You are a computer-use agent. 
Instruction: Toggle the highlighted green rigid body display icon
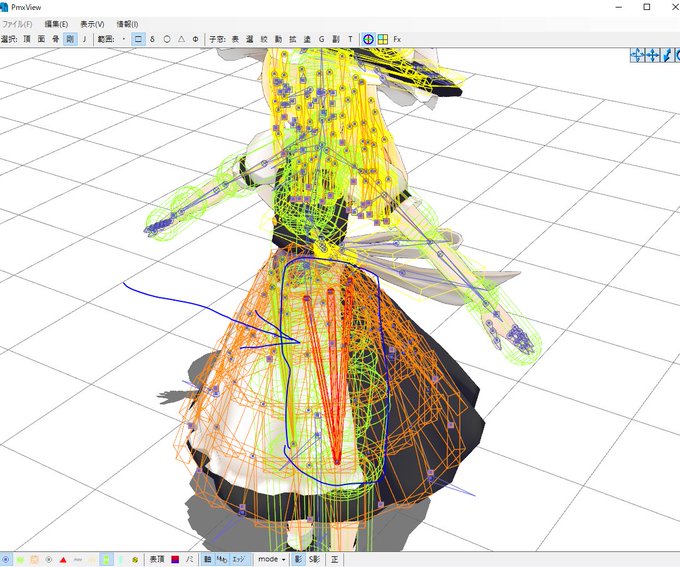(107, 560)
